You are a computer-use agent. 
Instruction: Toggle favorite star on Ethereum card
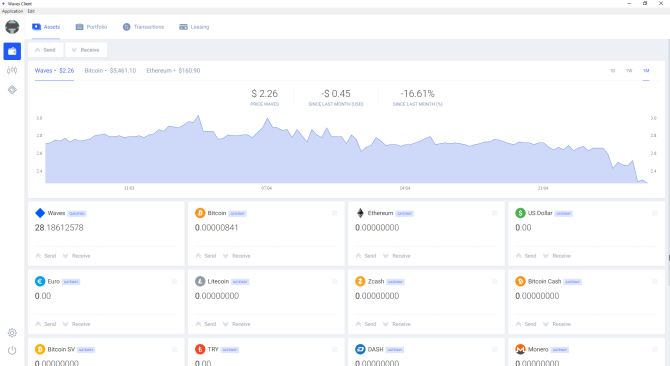coord(494,213)
